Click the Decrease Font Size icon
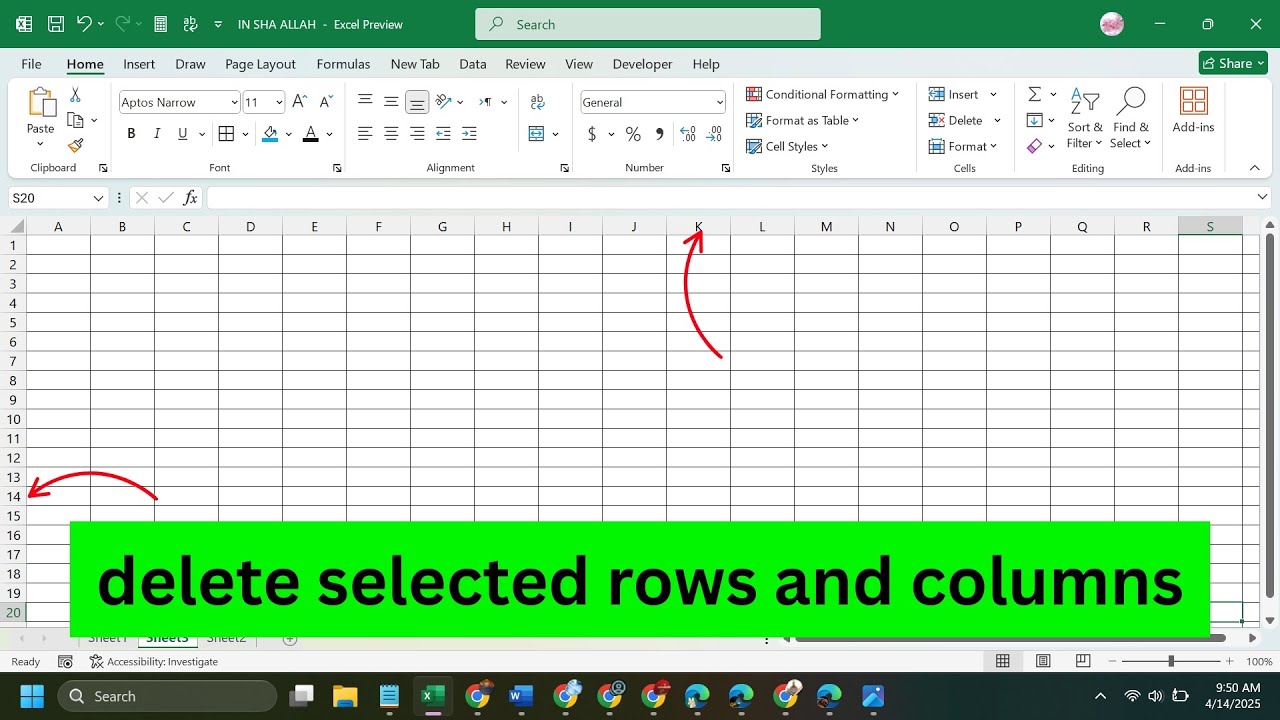The image size is (1280, 720). tap(325, 102)
